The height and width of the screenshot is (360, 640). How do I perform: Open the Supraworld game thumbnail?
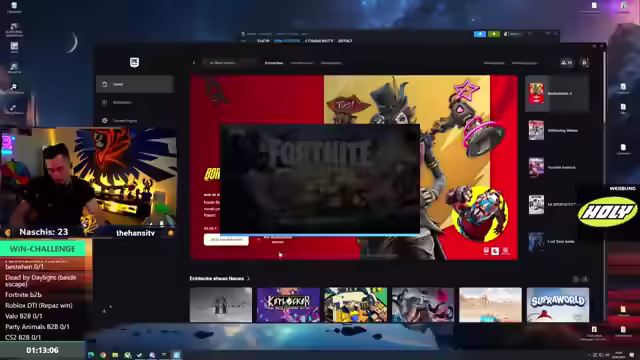pyautogui.click(x=558, y=304)
